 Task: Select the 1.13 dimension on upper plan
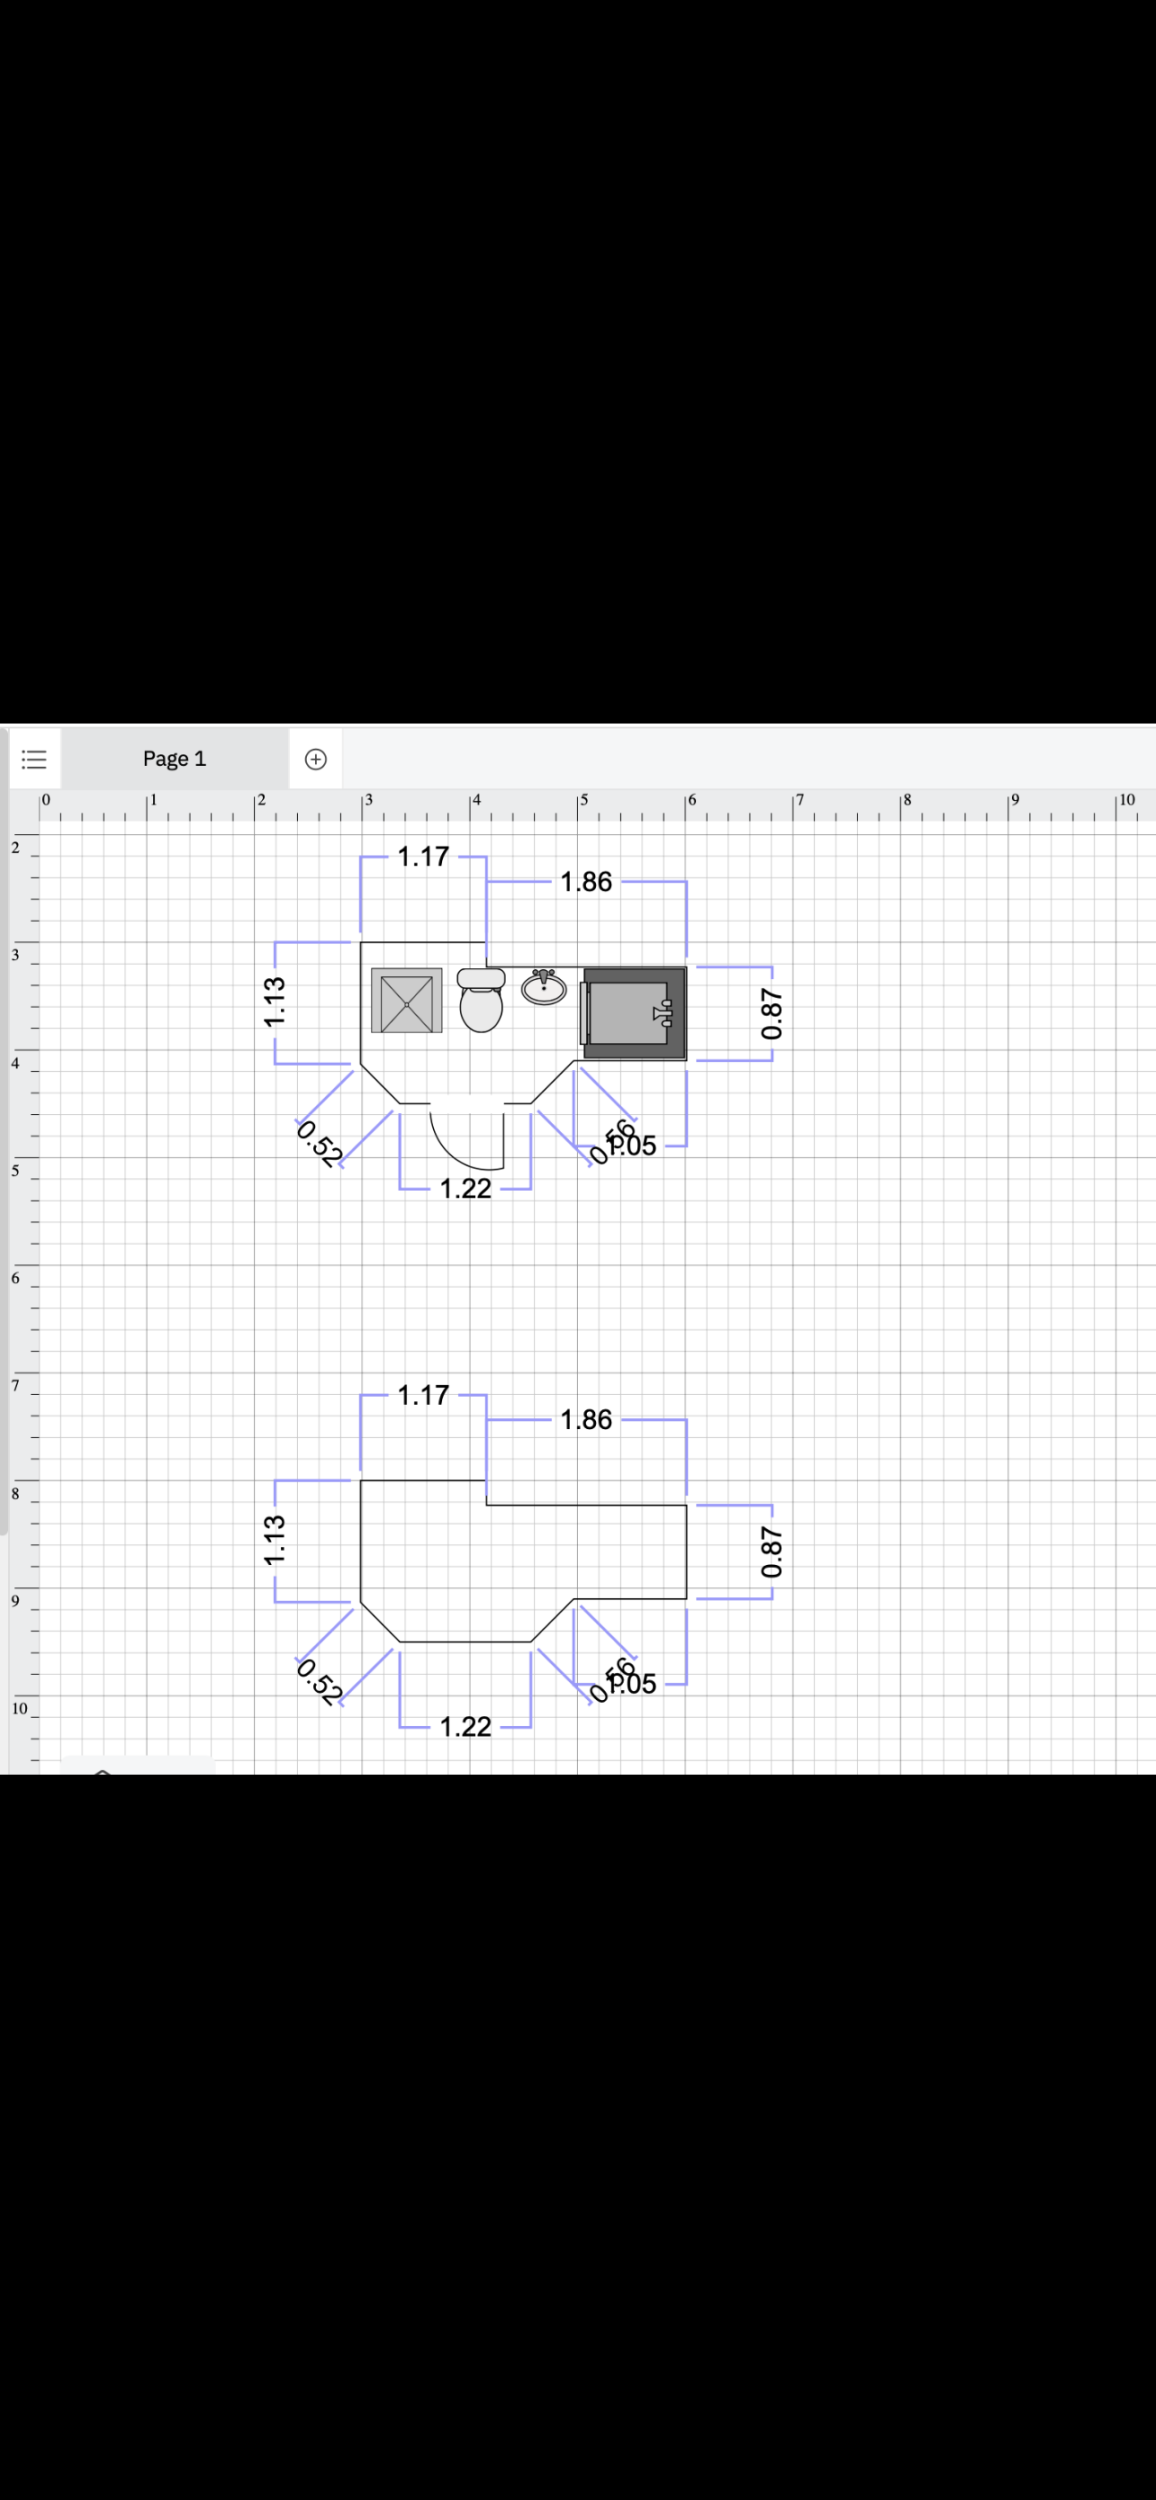(x=275, y=1001)
